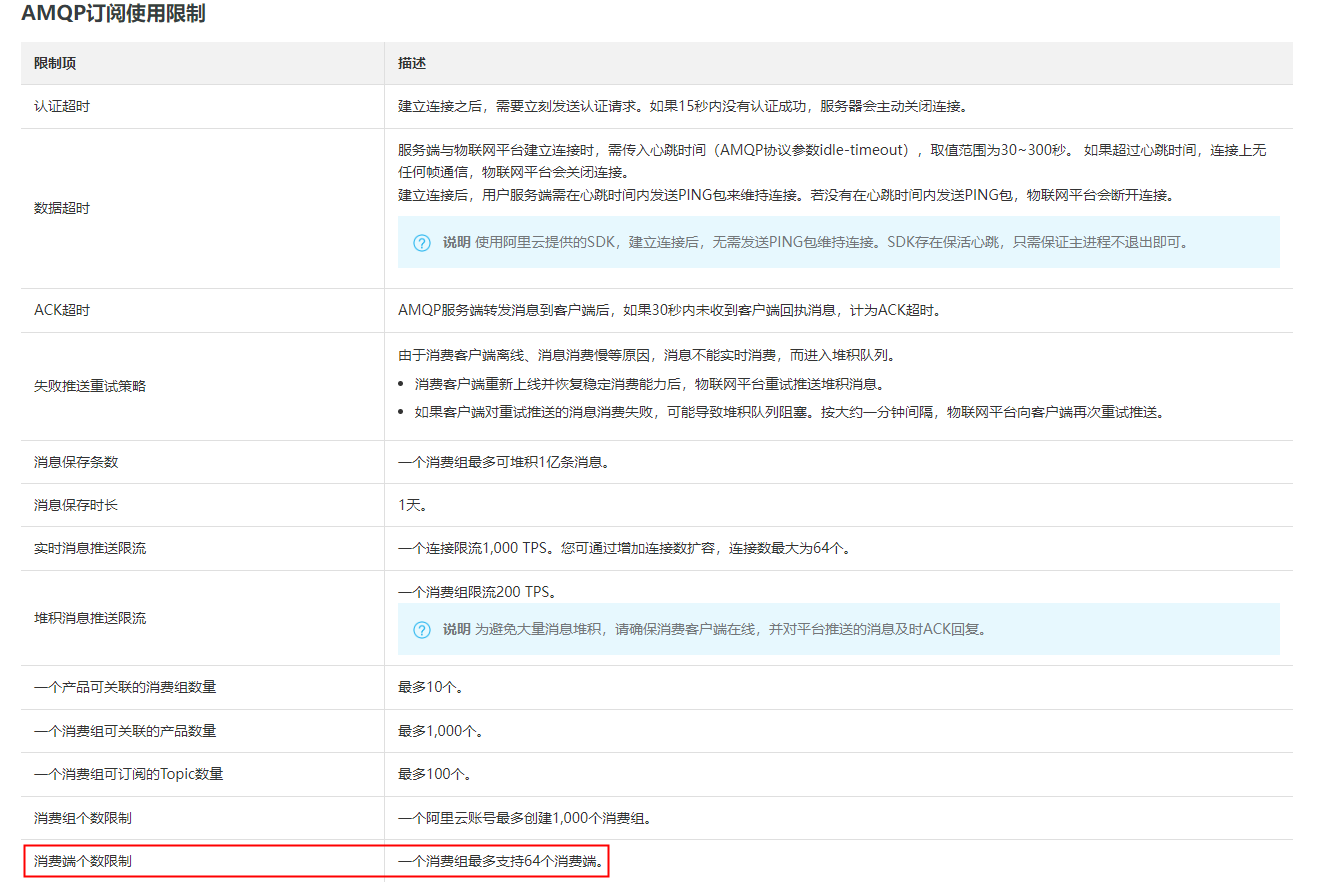The width and height of the screenshot is (1326, 882).
Task: Select the "一个消费组可订阅的Topic数量" cell
Action: [x=203, y=774]
